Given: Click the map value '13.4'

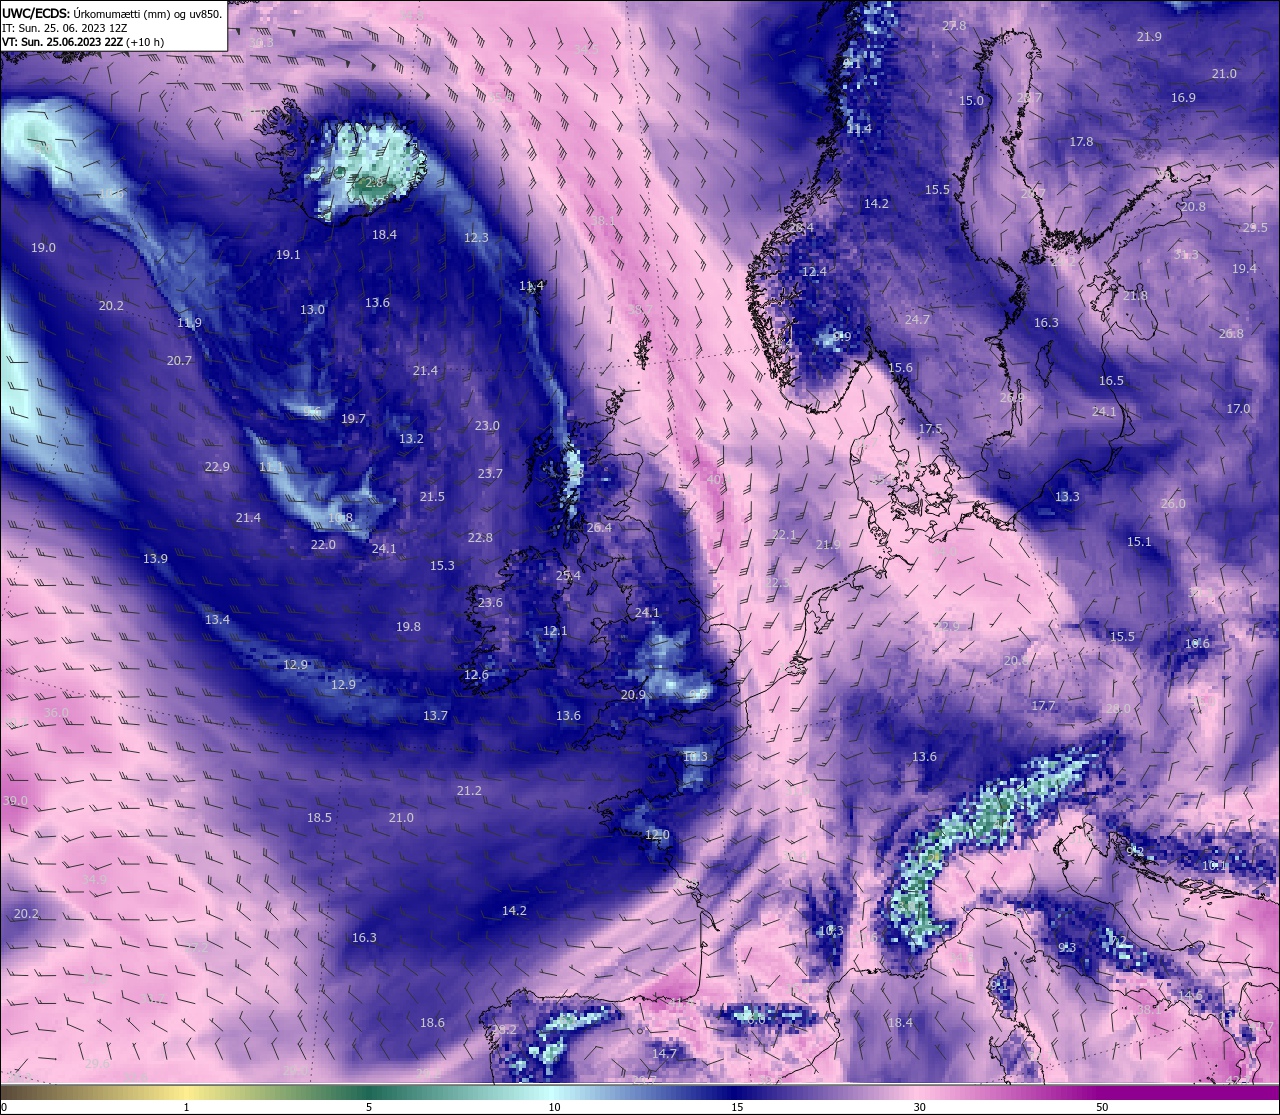Looking at the screenshot, I should click(217, 619).
